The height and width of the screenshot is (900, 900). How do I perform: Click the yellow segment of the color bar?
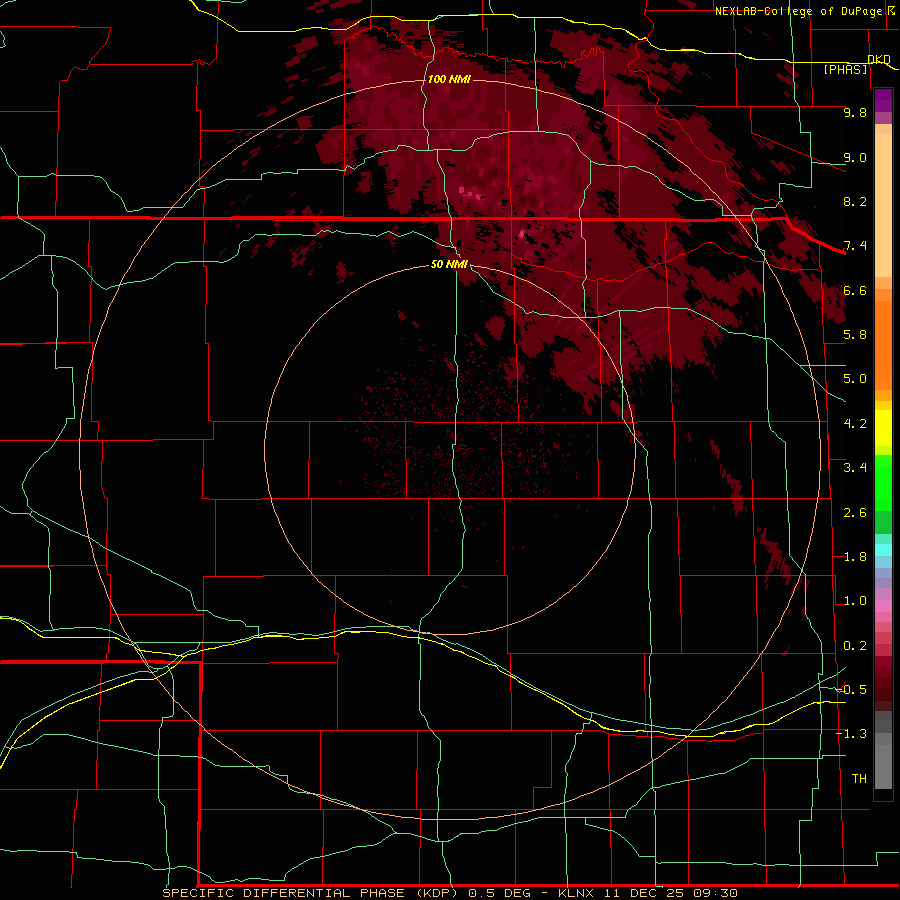coord(883,428)
